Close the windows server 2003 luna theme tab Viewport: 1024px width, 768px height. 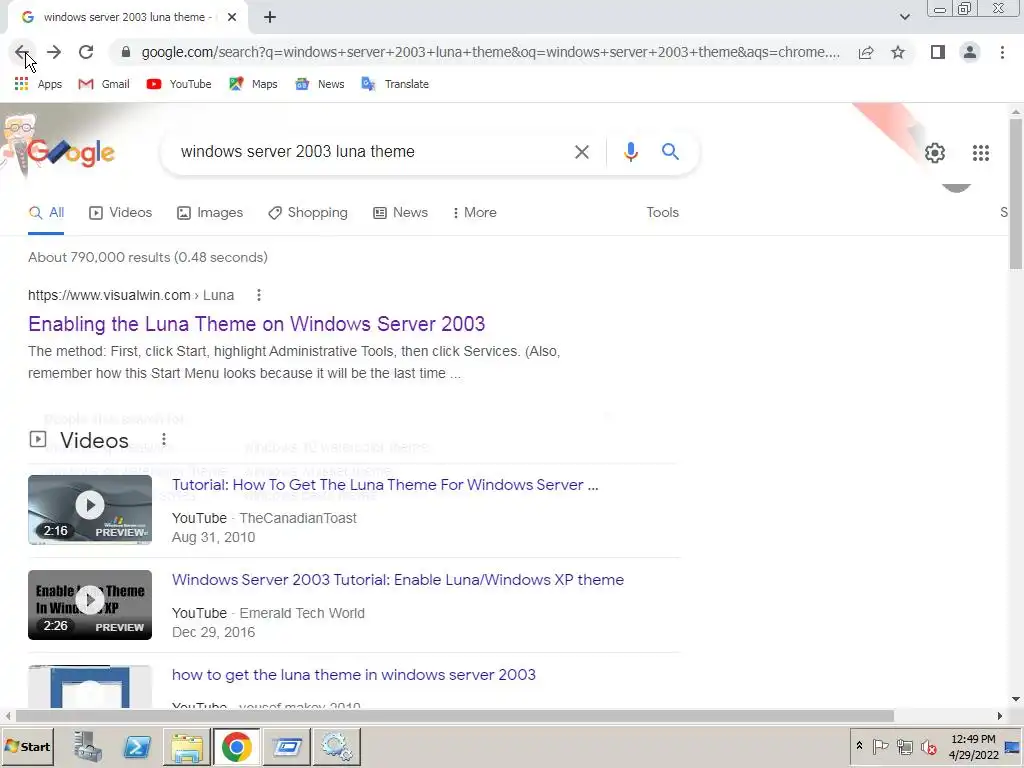pyautogui.click(x=232, y=18)
